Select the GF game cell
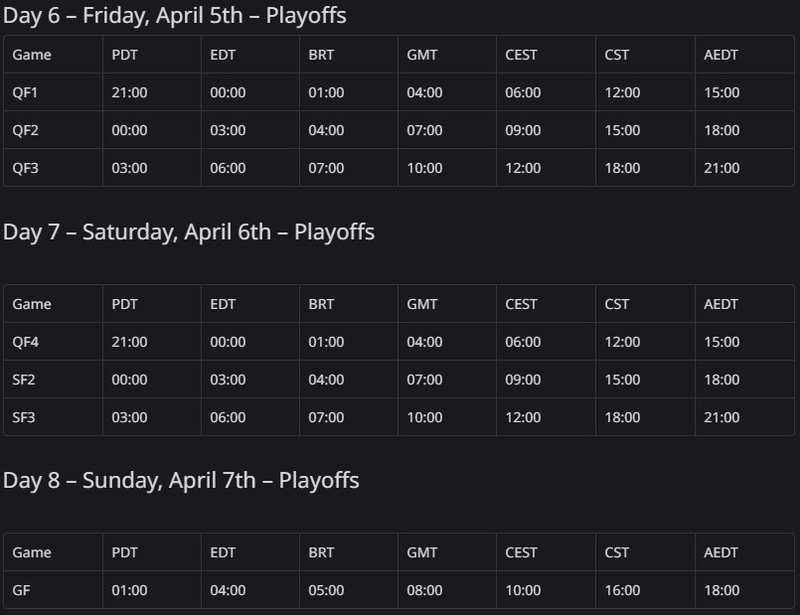Image resolution: width=800 pixels, height=615 pixels. tap(53, 590)
